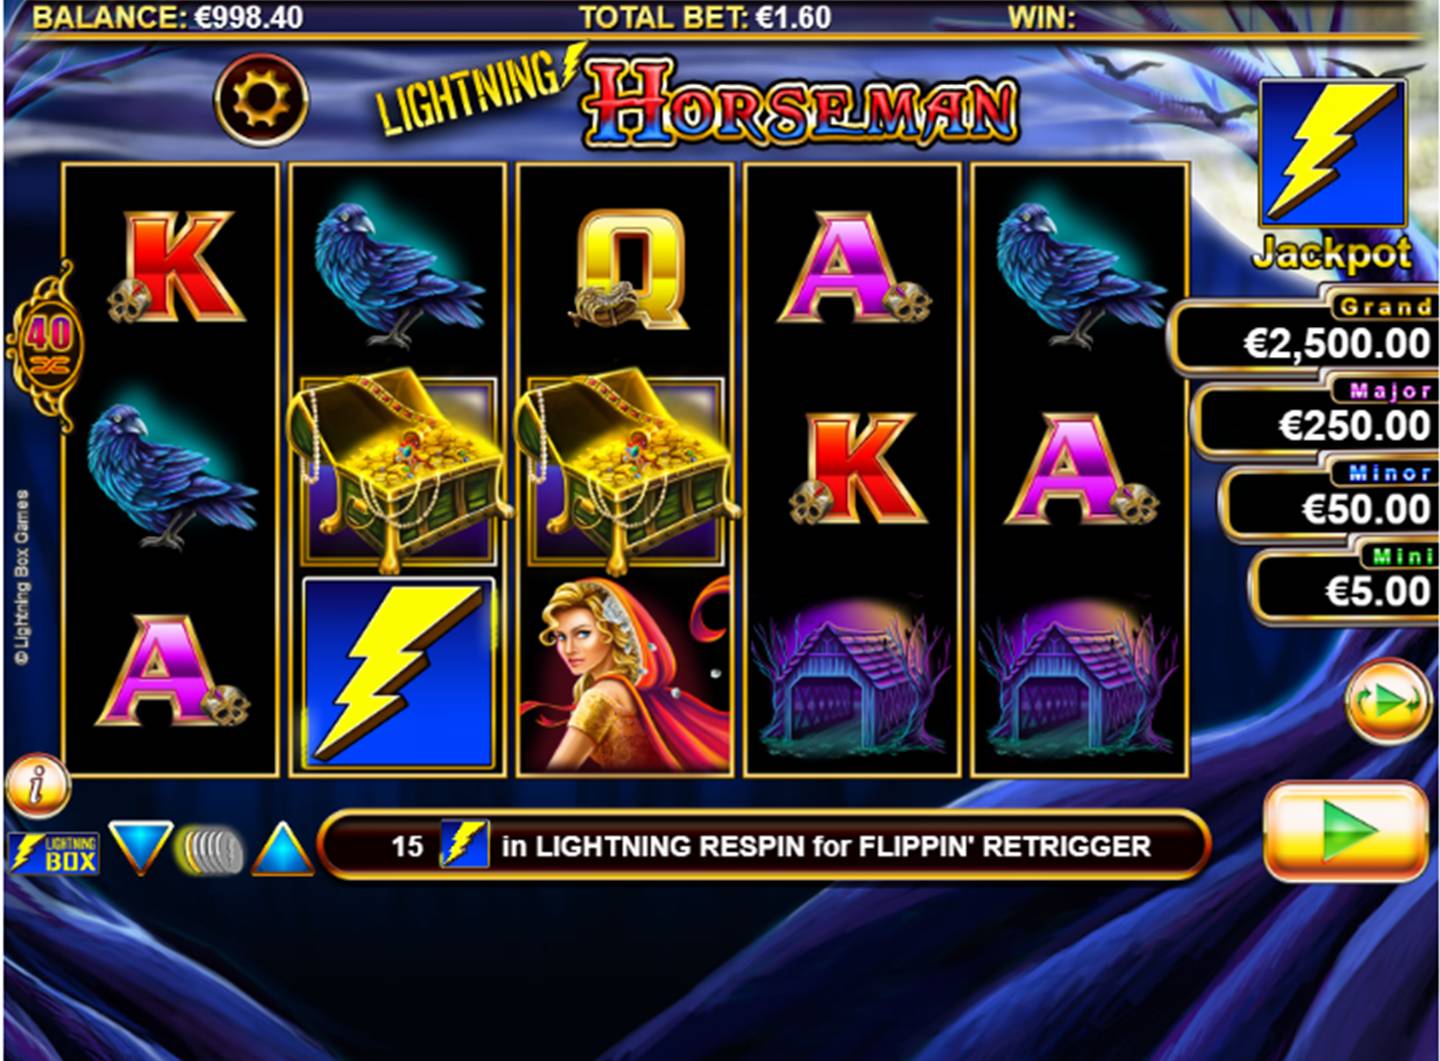Select the Major jackpot €250.00 panel
Screen dimensions: 1440x1061
click(x=1318, y=418)
